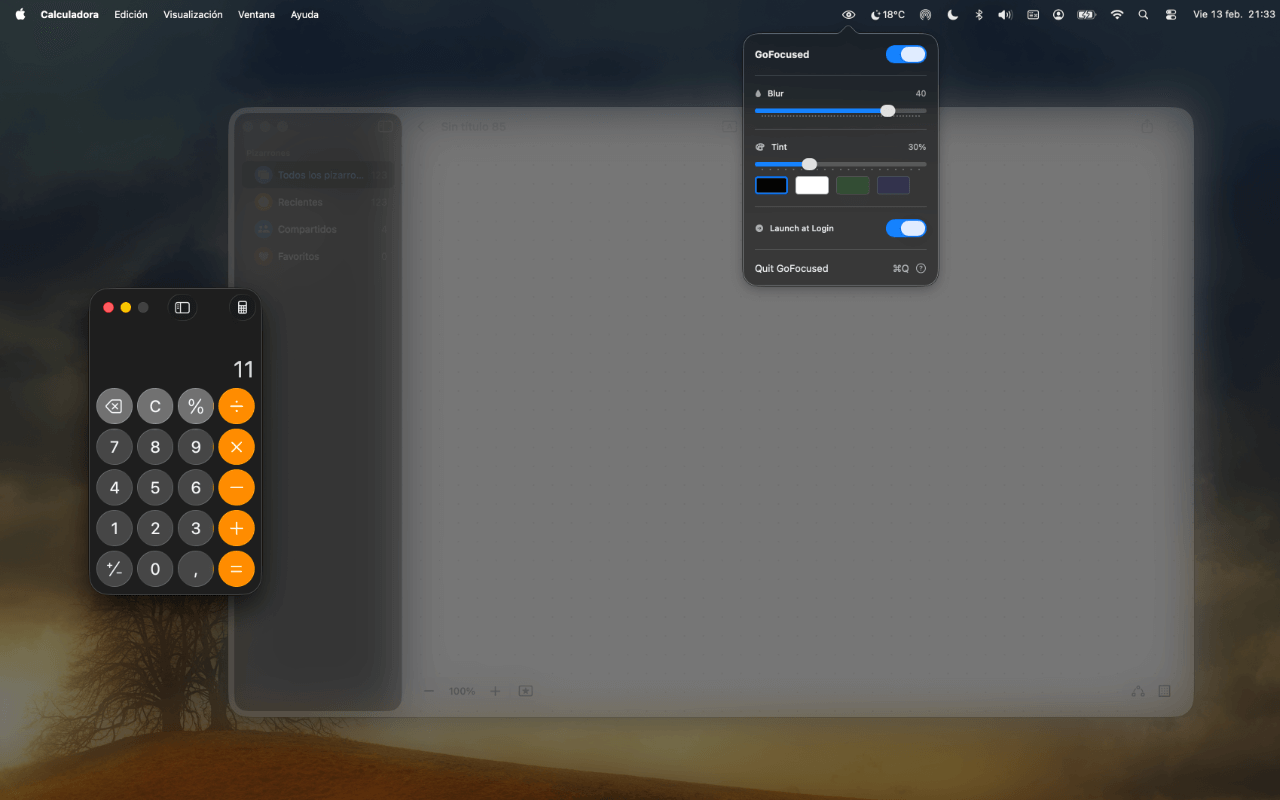Open the Edición menu
This screenshot has height=800, width=1280.
coord(131,14)
